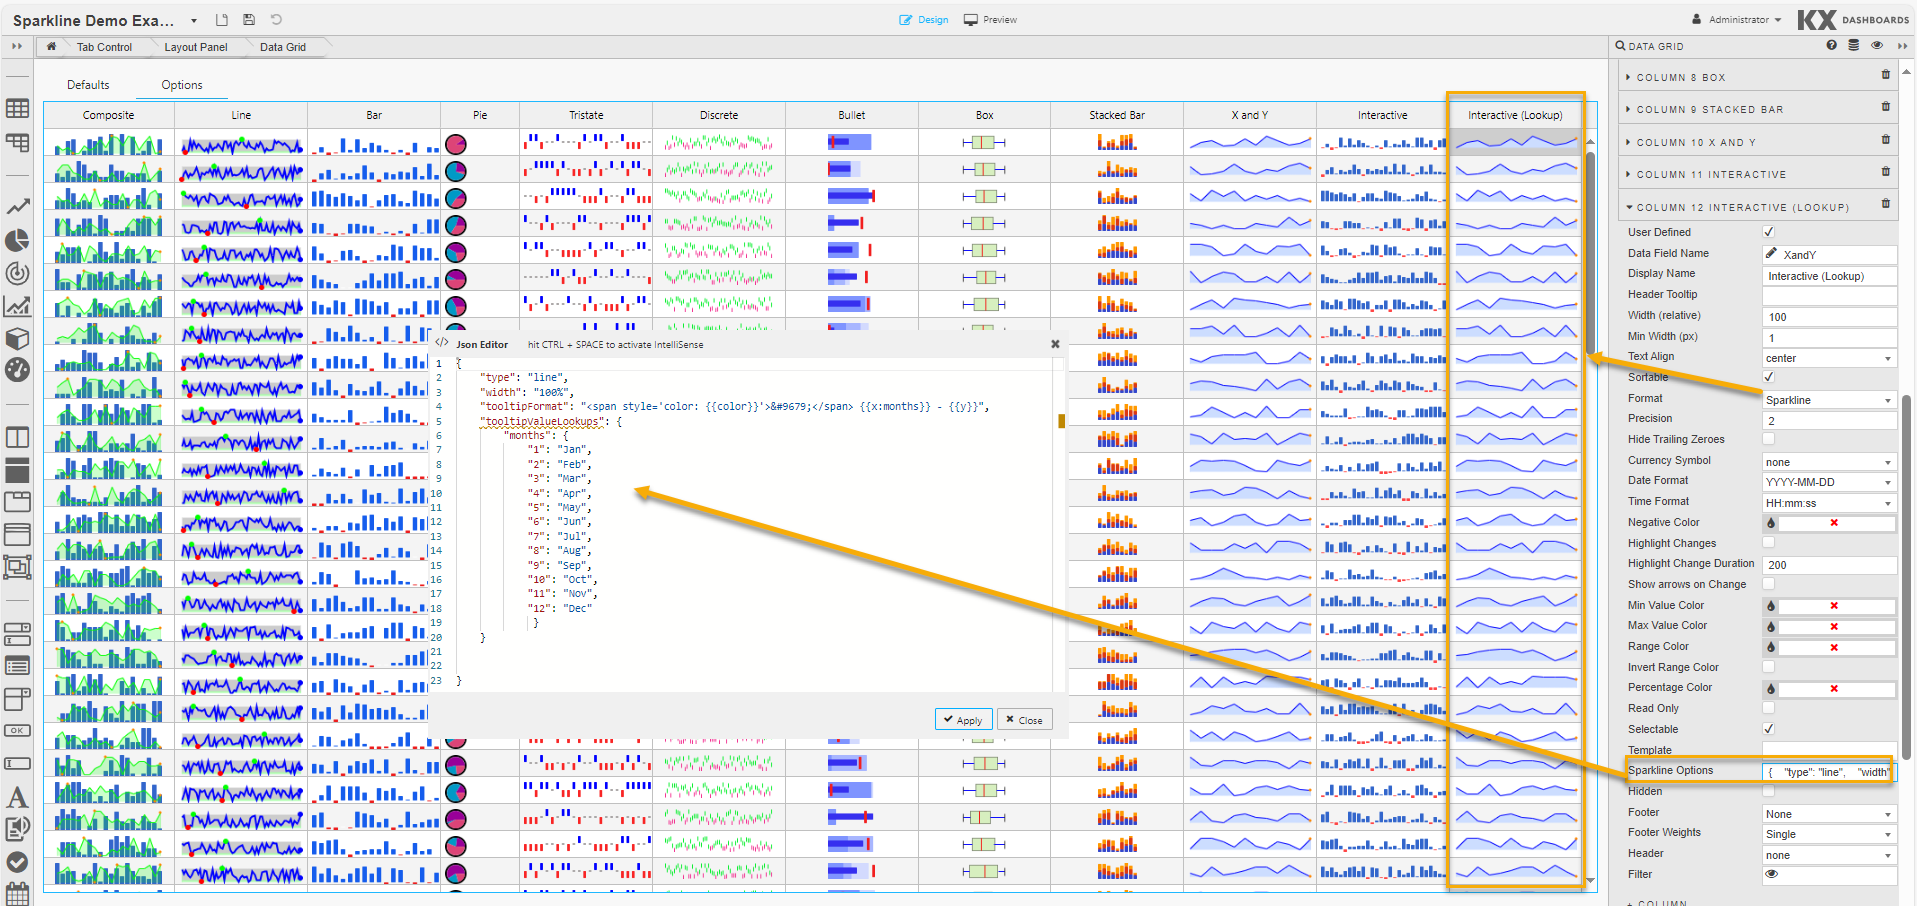Screen dimensions: 1917x906
Task: Expand the COLUMN 8 BOX section
Action: [1679, 77]
